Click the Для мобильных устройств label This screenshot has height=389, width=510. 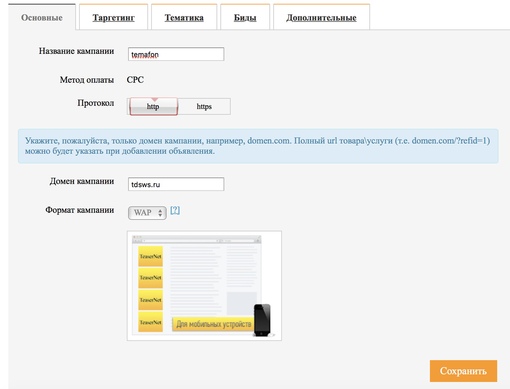coord(213,324)
